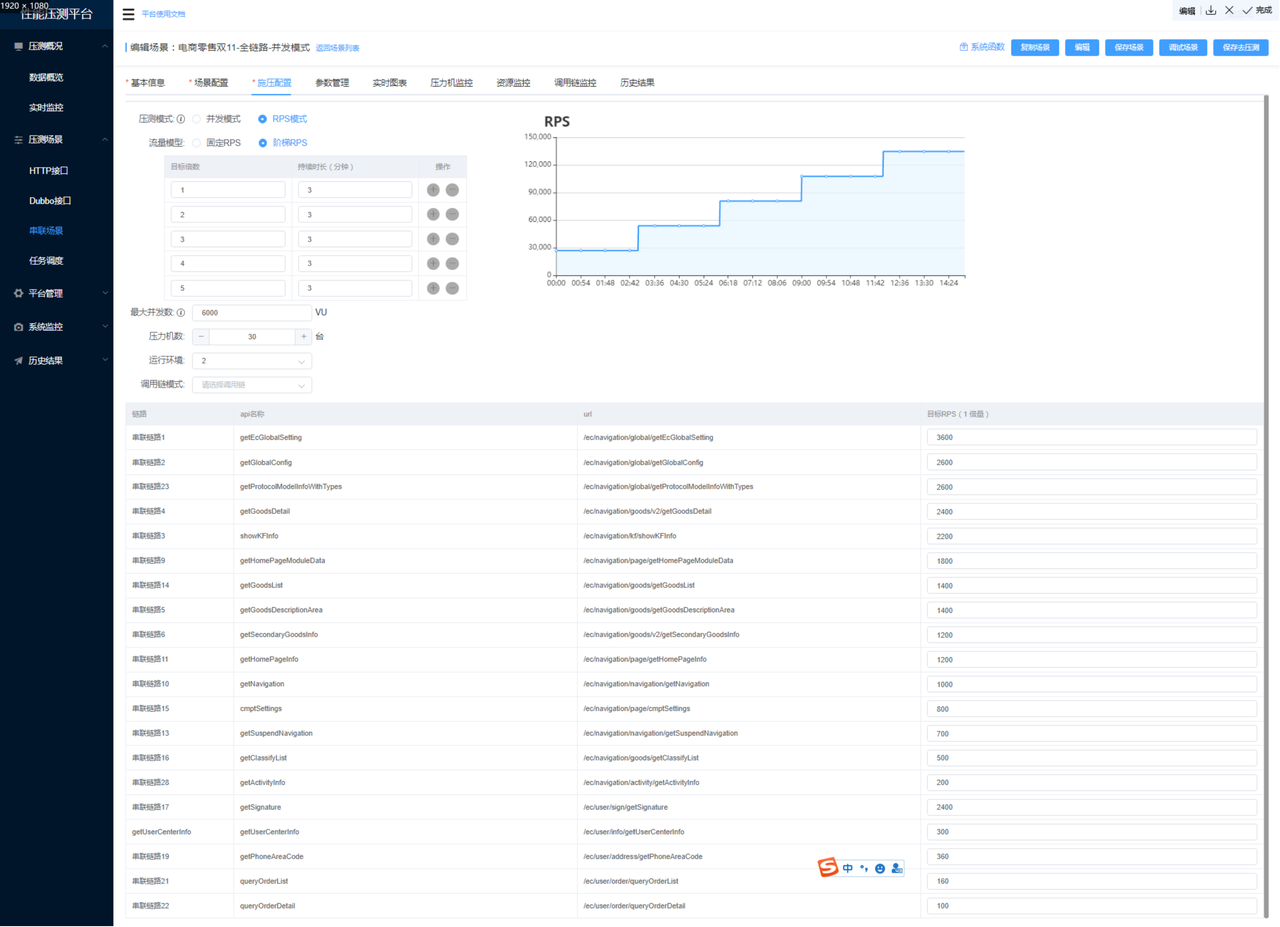Click the Sogou S input method icon
Viewport: 1280px width, 927px height.
point(828,868)
